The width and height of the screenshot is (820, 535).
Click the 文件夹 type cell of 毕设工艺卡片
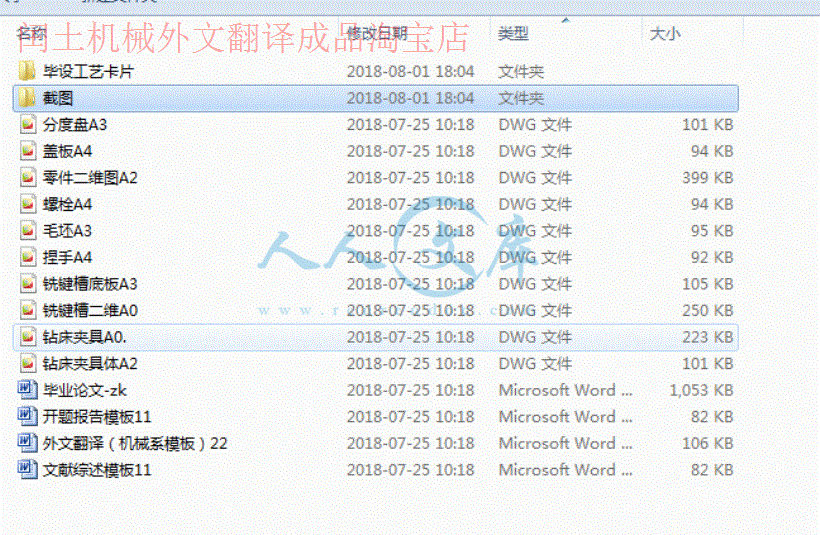tap(521, 71)
